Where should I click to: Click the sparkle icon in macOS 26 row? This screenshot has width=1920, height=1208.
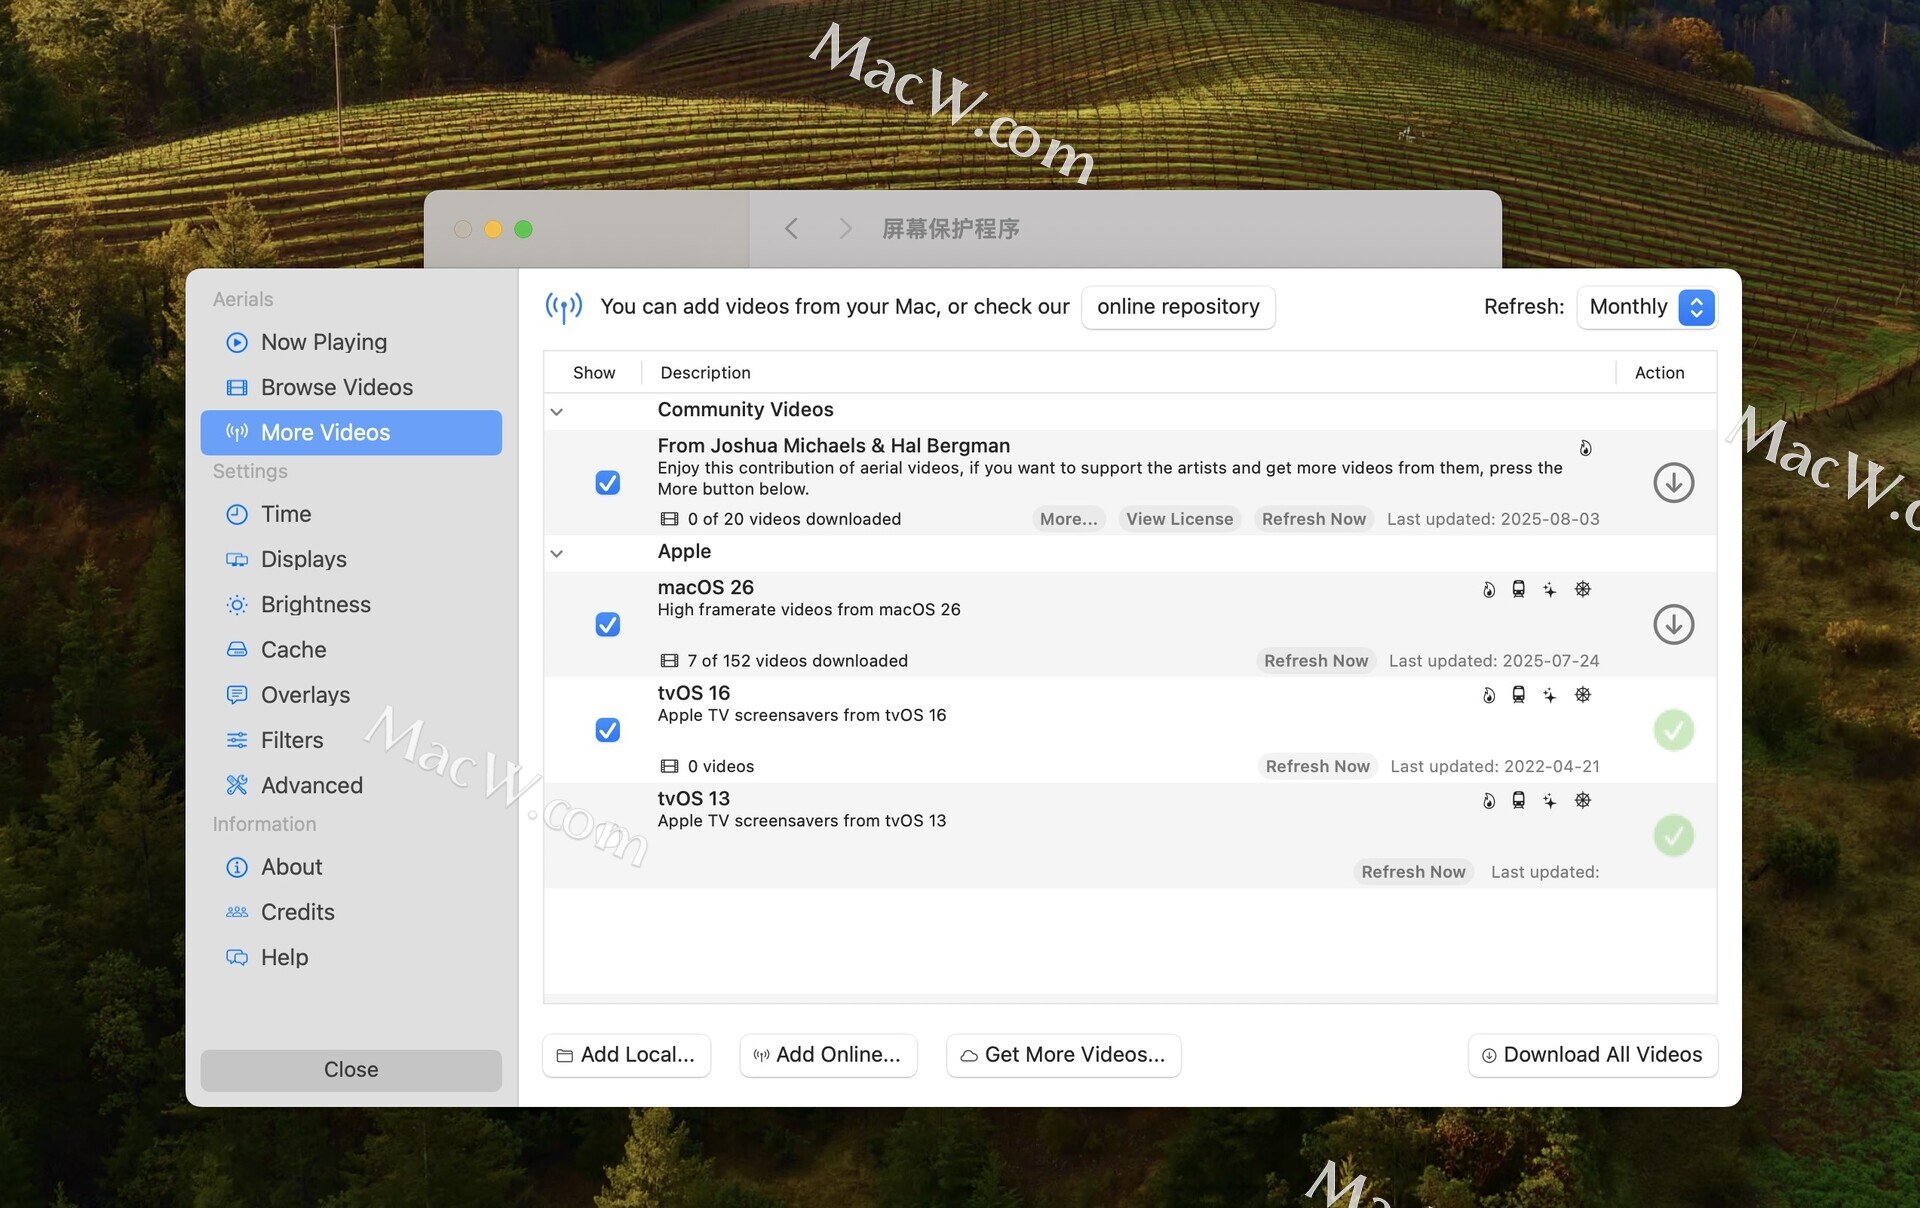(1549, 589)
